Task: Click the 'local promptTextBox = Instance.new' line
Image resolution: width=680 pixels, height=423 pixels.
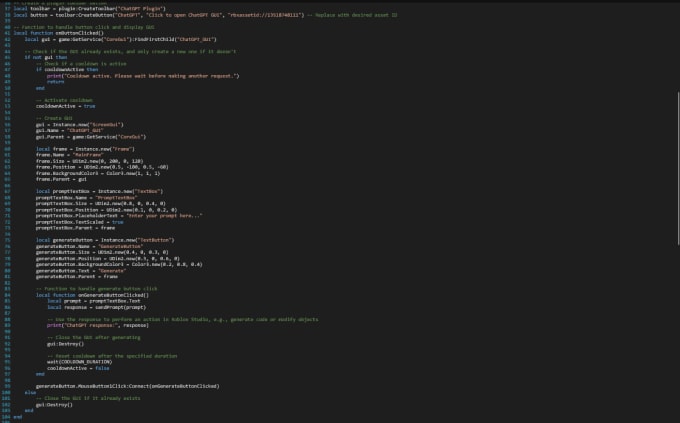Action: 100,191
